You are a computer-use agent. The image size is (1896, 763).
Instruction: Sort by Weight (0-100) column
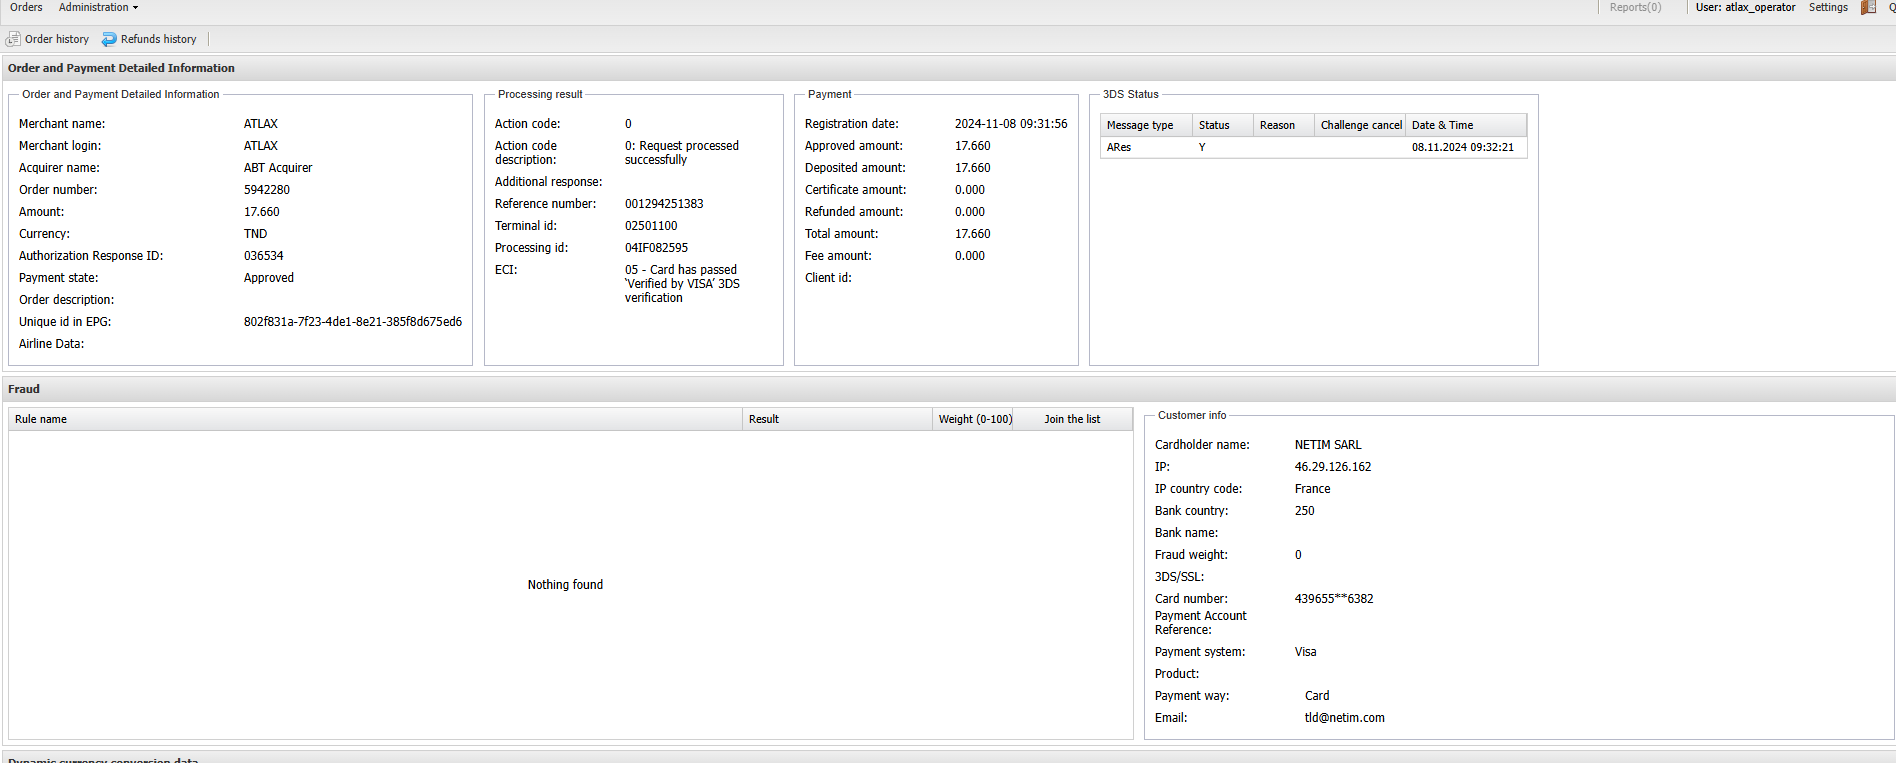pos(974,419)
